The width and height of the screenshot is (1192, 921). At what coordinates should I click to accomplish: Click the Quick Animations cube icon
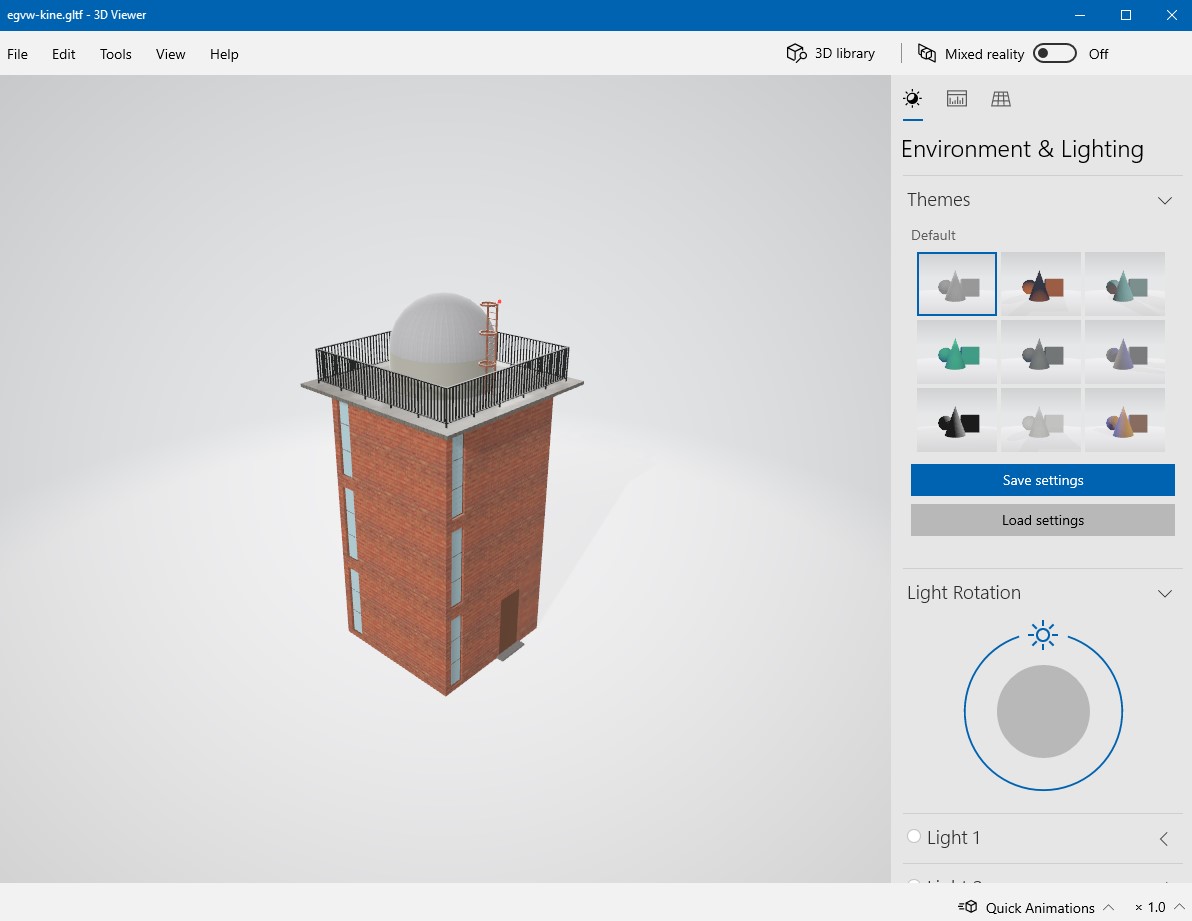coord(968,907)
